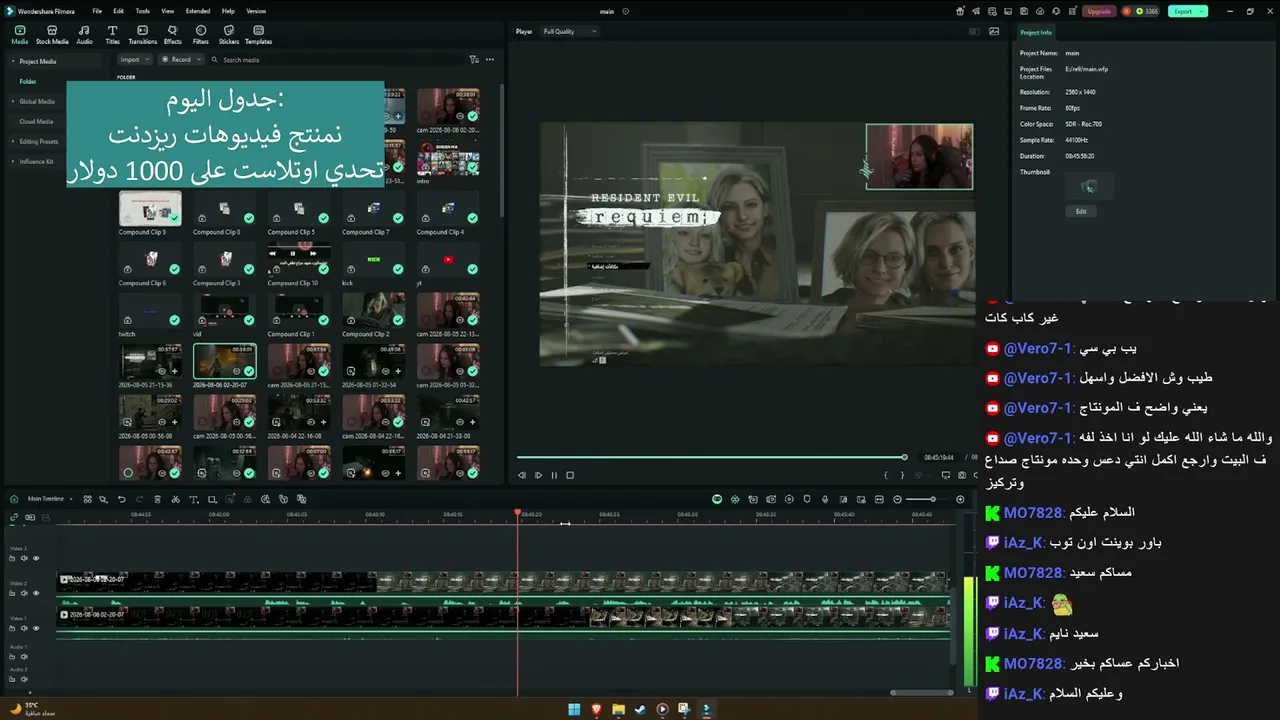Mute the Audio 1 track

click(x=24, y=656)
